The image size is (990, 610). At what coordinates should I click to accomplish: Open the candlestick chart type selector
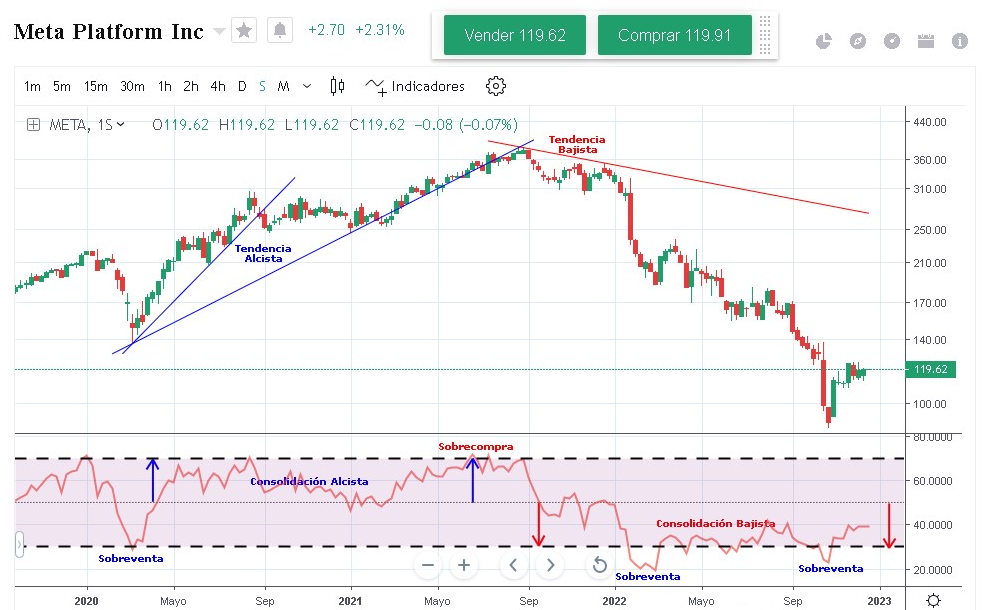(337, 86)
